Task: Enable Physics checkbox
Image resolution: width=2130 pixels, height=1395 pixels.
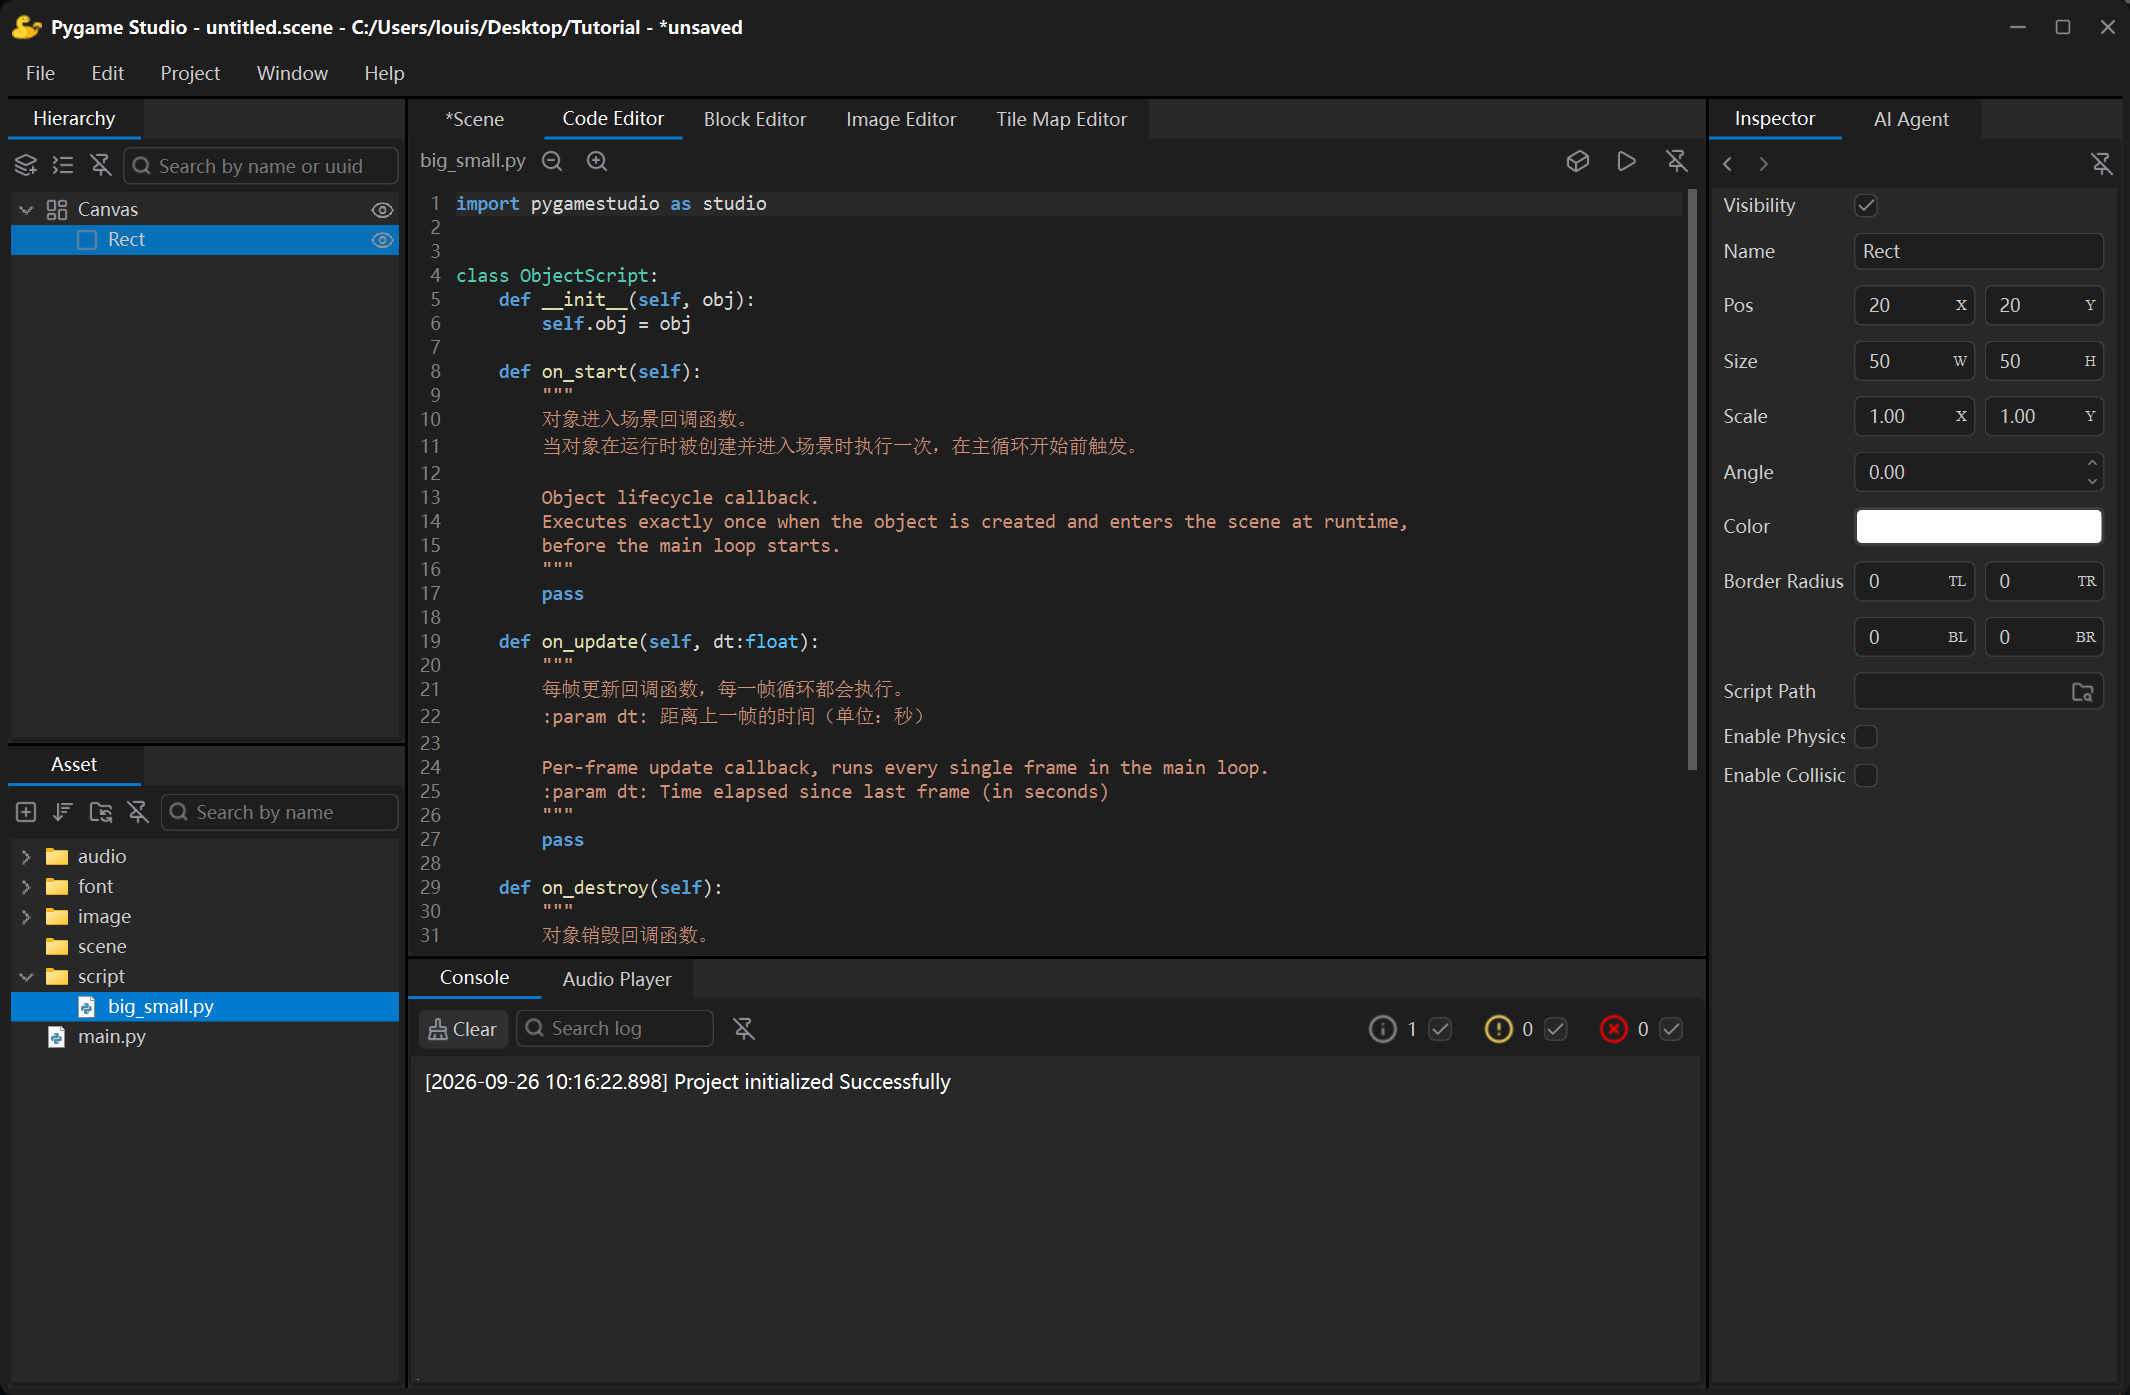Action: pos(1866,737)
